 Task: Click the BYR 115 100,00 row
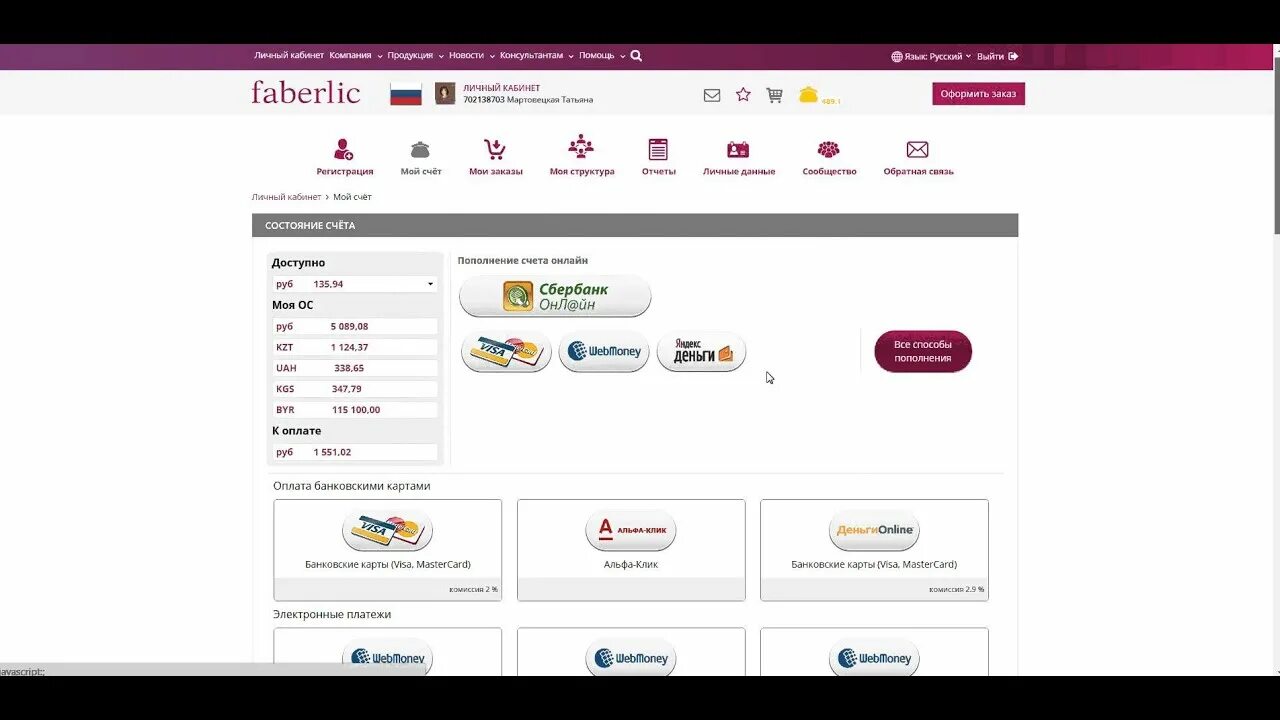355,410
